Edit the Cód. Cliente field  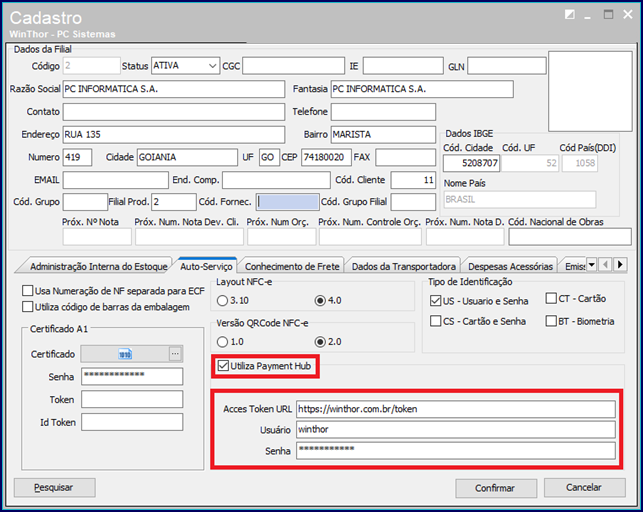pyautogui.click(x=413, y=180)
